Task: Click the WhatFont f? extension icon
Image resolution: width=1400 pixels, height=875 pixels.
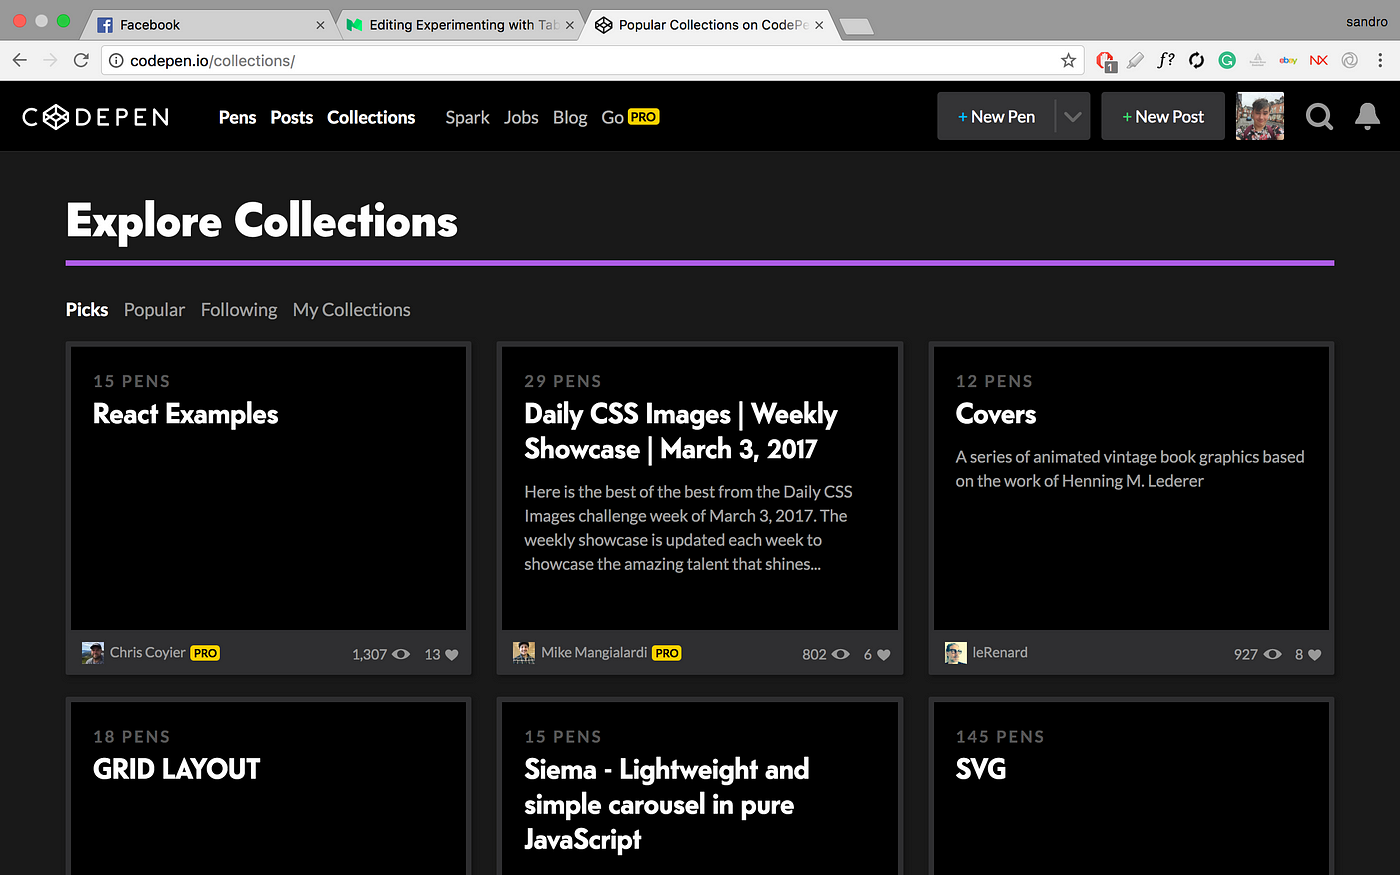Action: [x=1166, y=60]
